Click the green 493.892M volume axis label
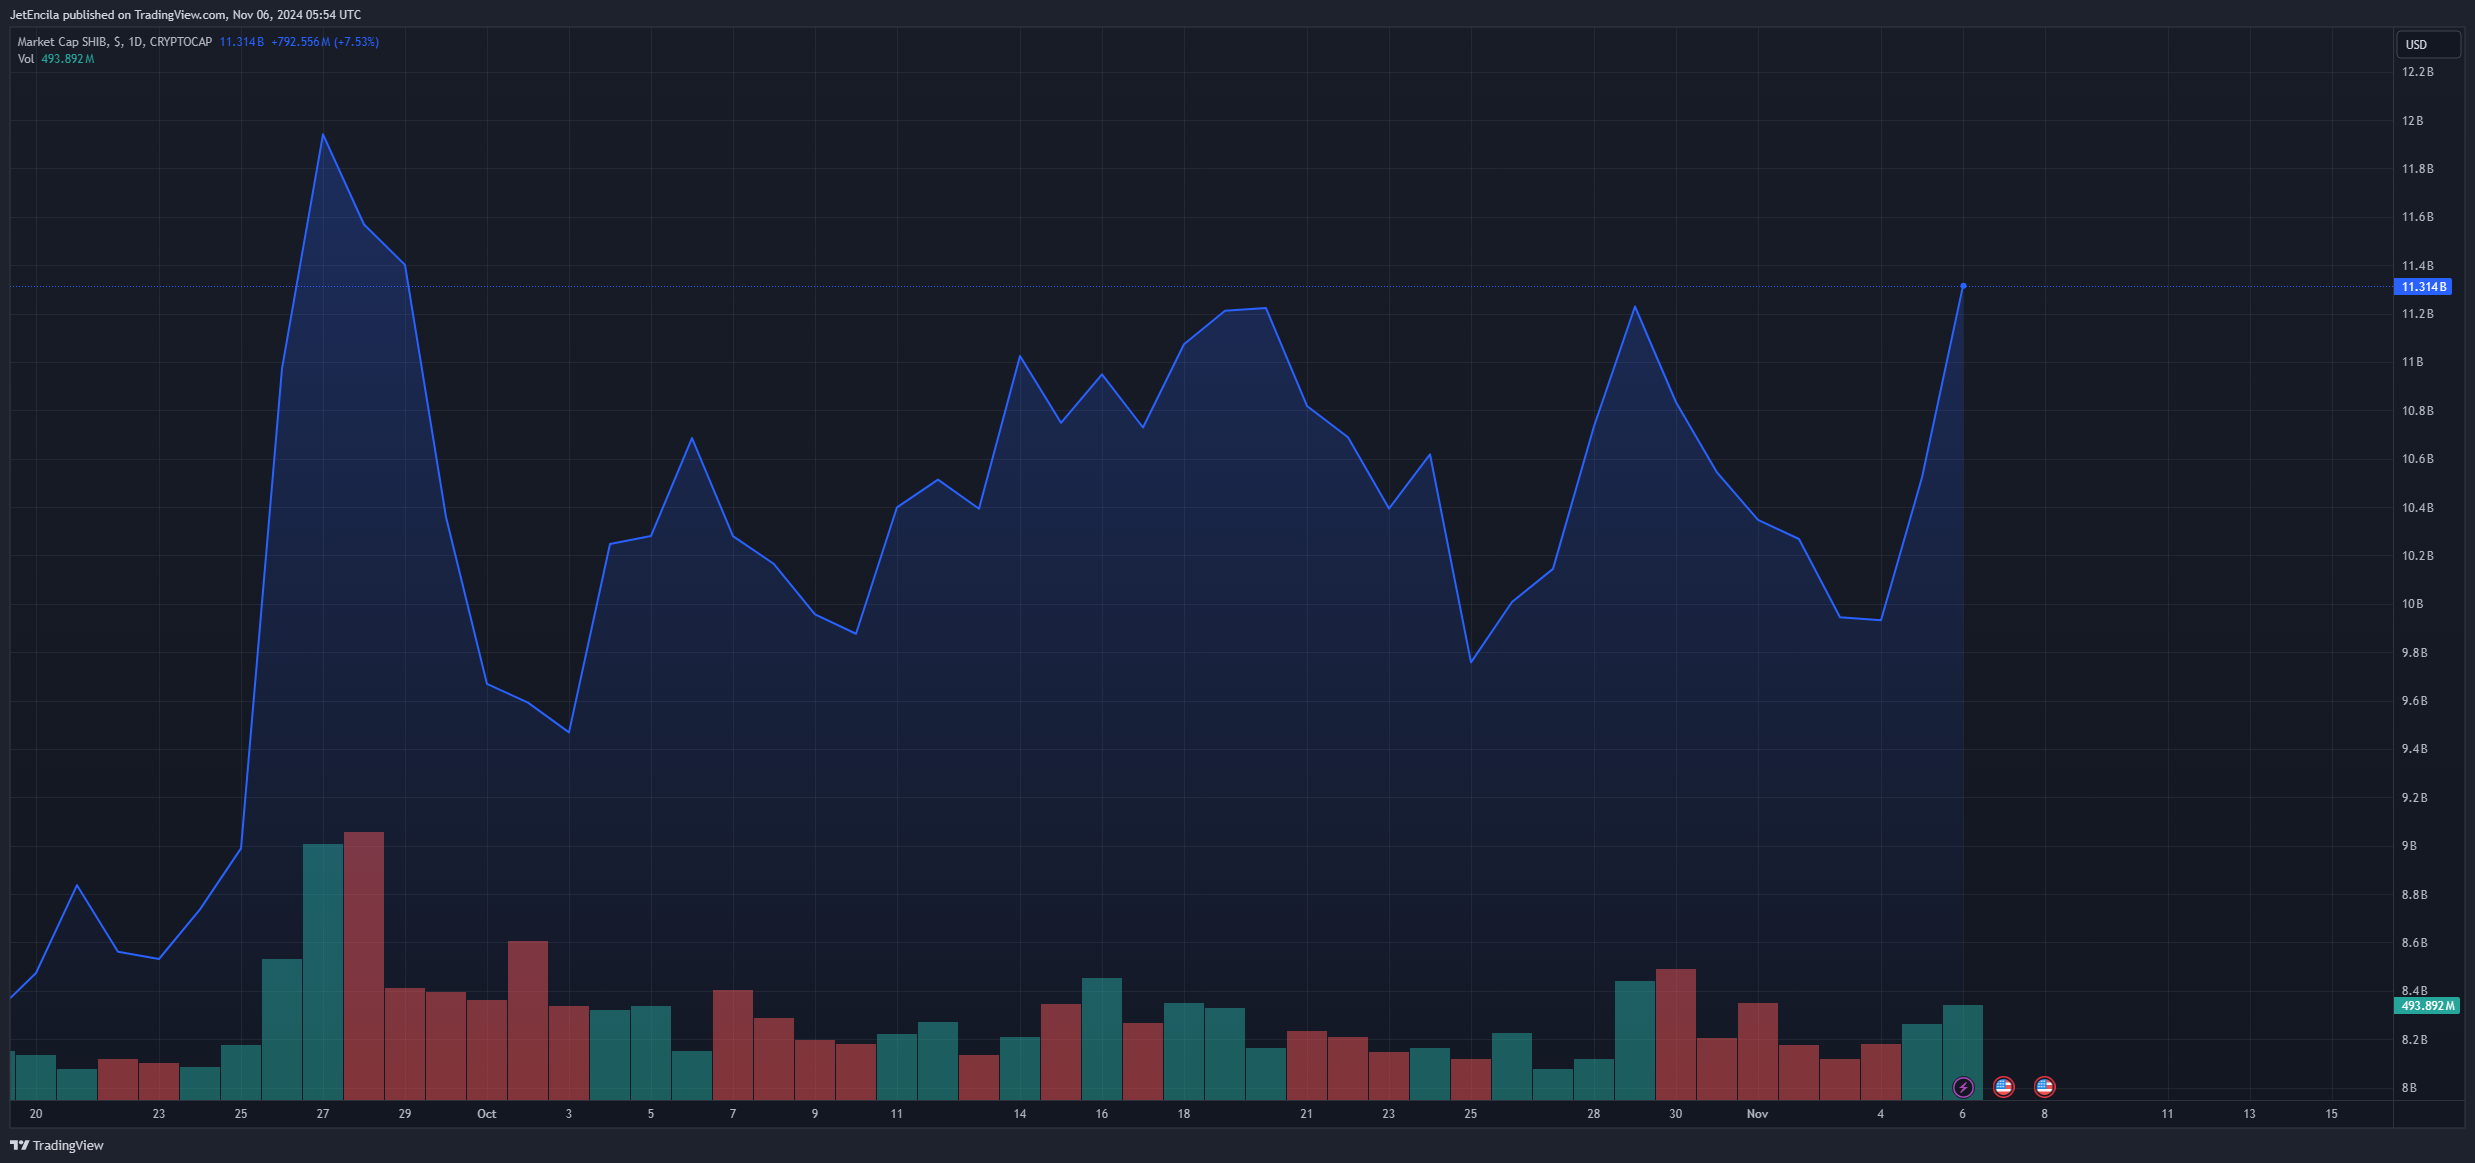 (x=2427, y=1006)
